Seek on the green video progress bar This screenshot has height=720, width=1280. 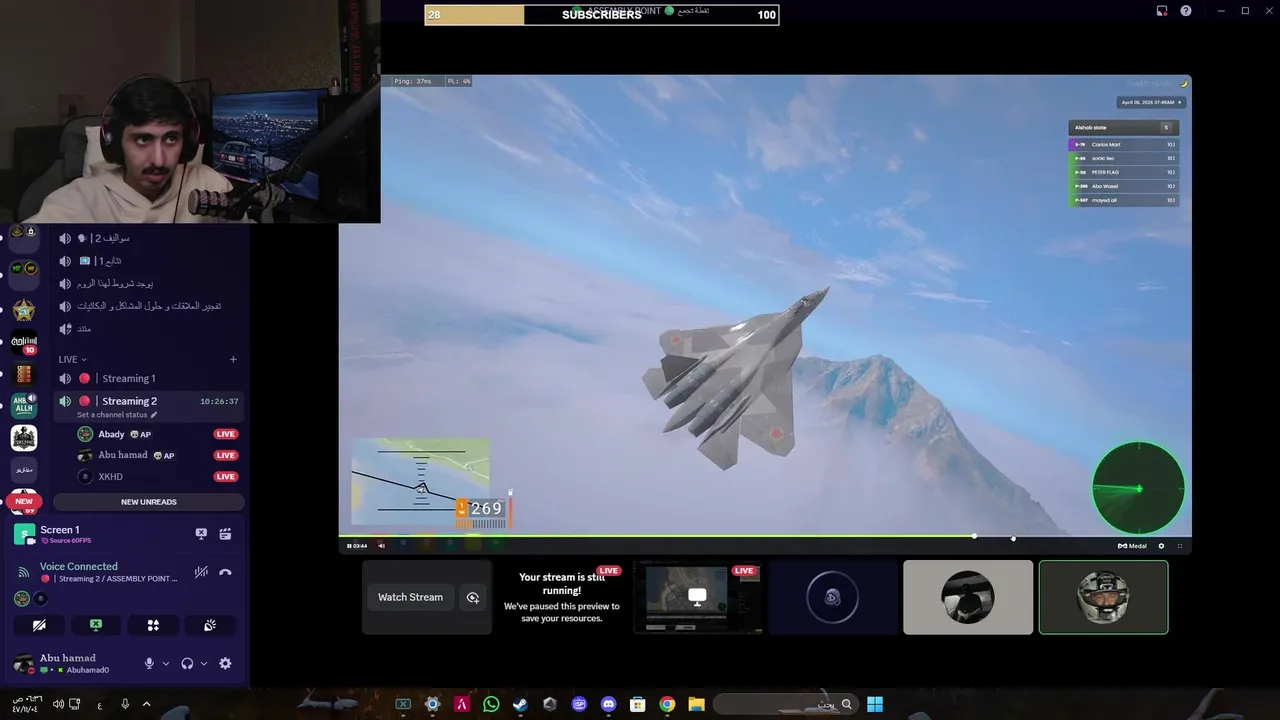(765, 536)
